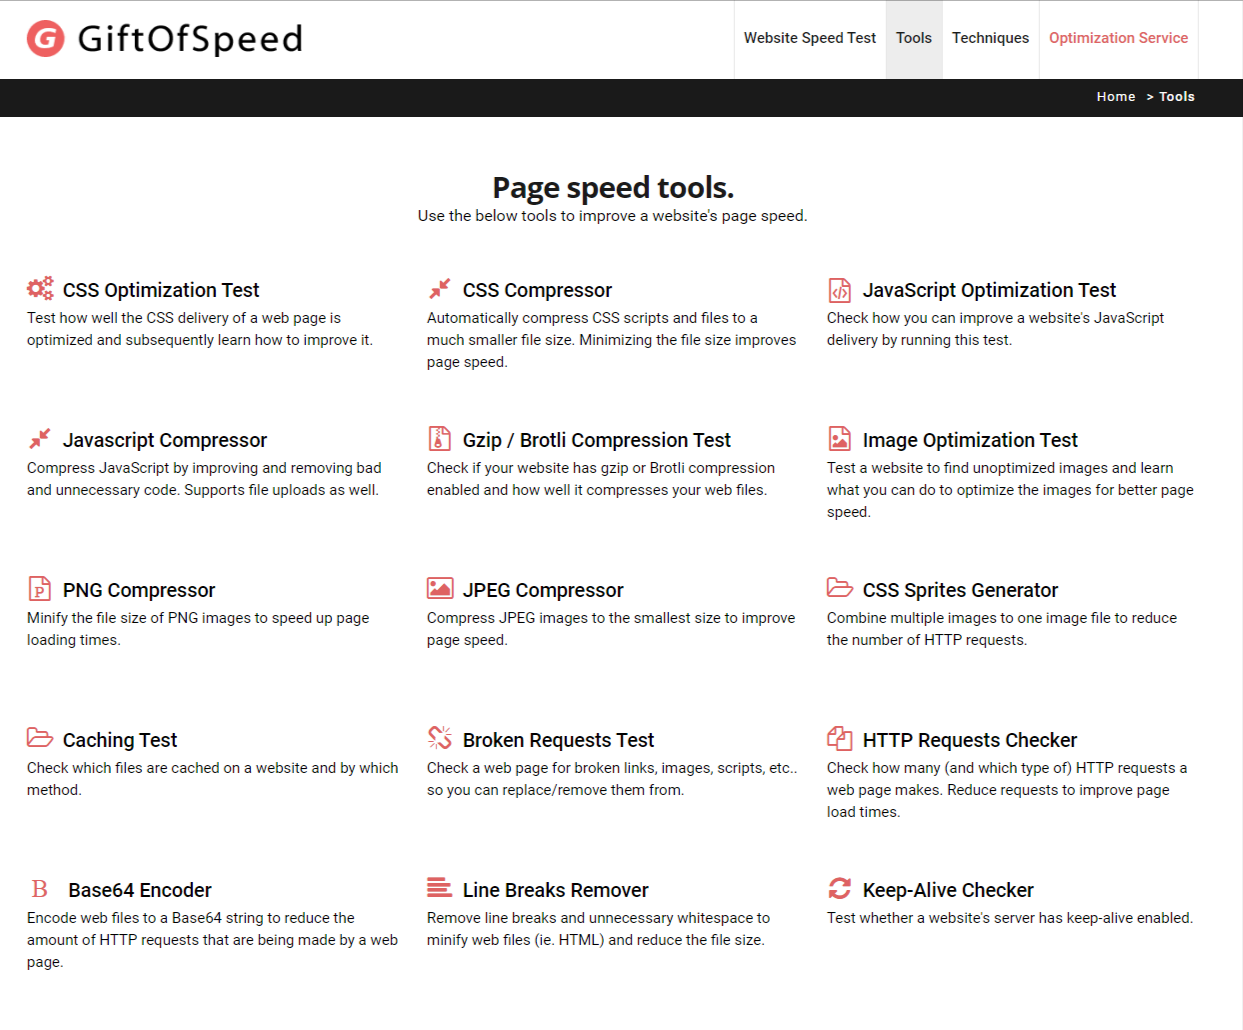Open the Website Speed Test menu item
The image size is (1243, 1030).
[809, 38]
